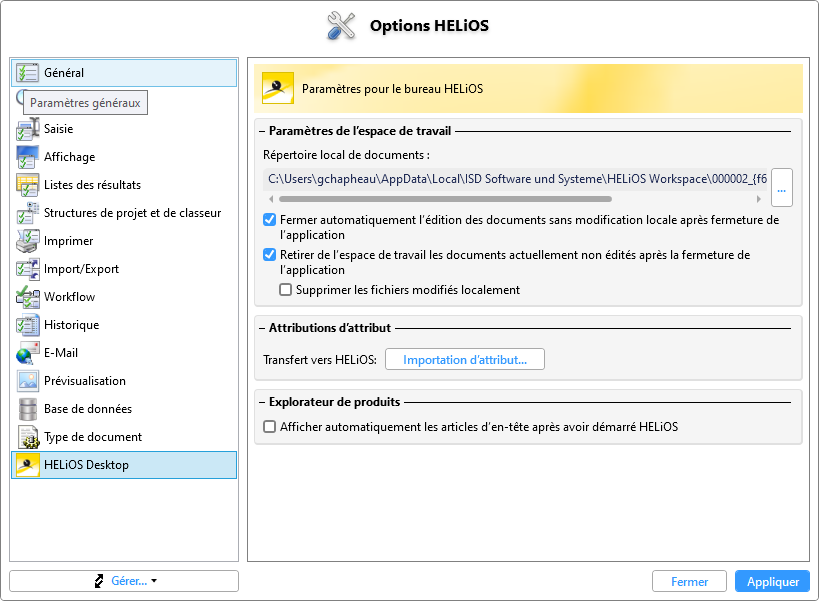This screenshot has width=819, height=601.
Task: Open the Affichage display icon
Action: [28, 157]
